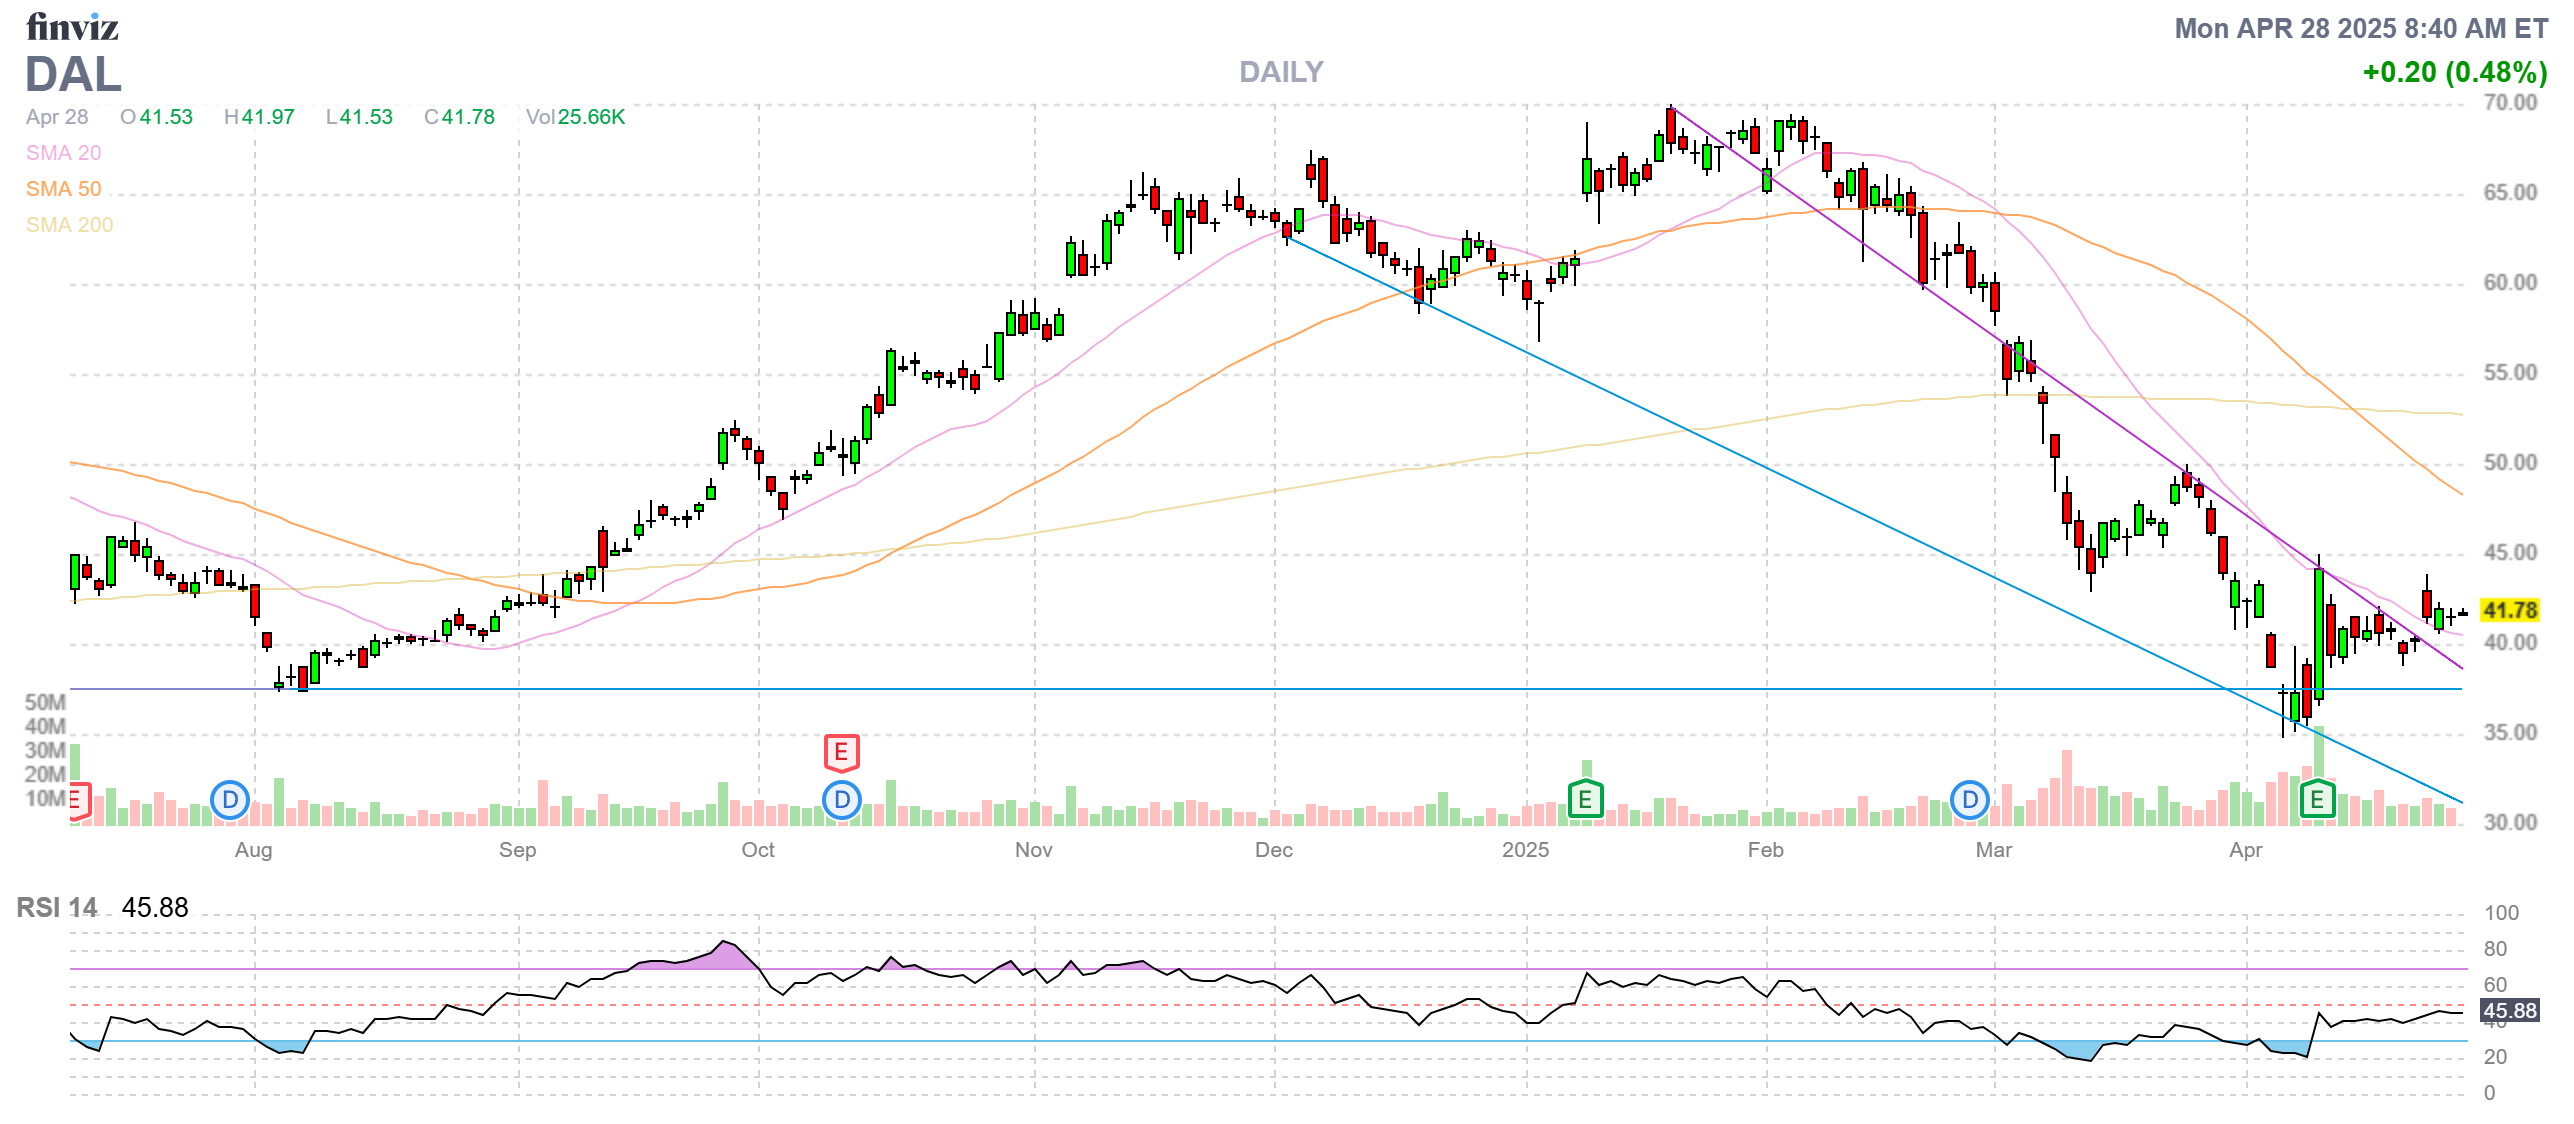
Task: Click the green earnings E marker in January 2025
Action: pyautogui.click(x=1585, y=799)
